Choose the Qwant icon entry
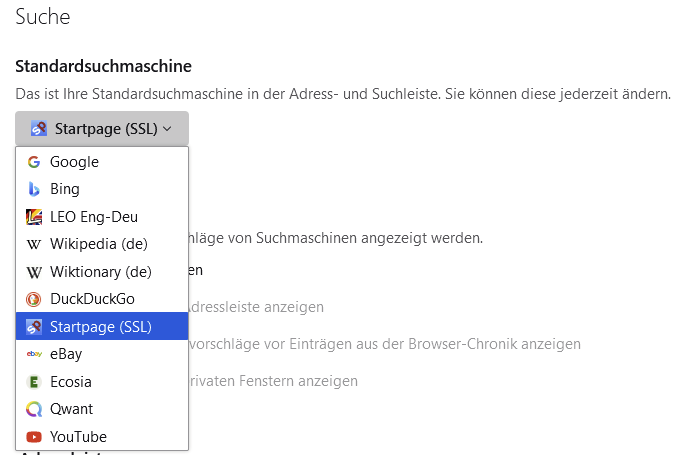The image size is (683, 455). pos(33,409)
